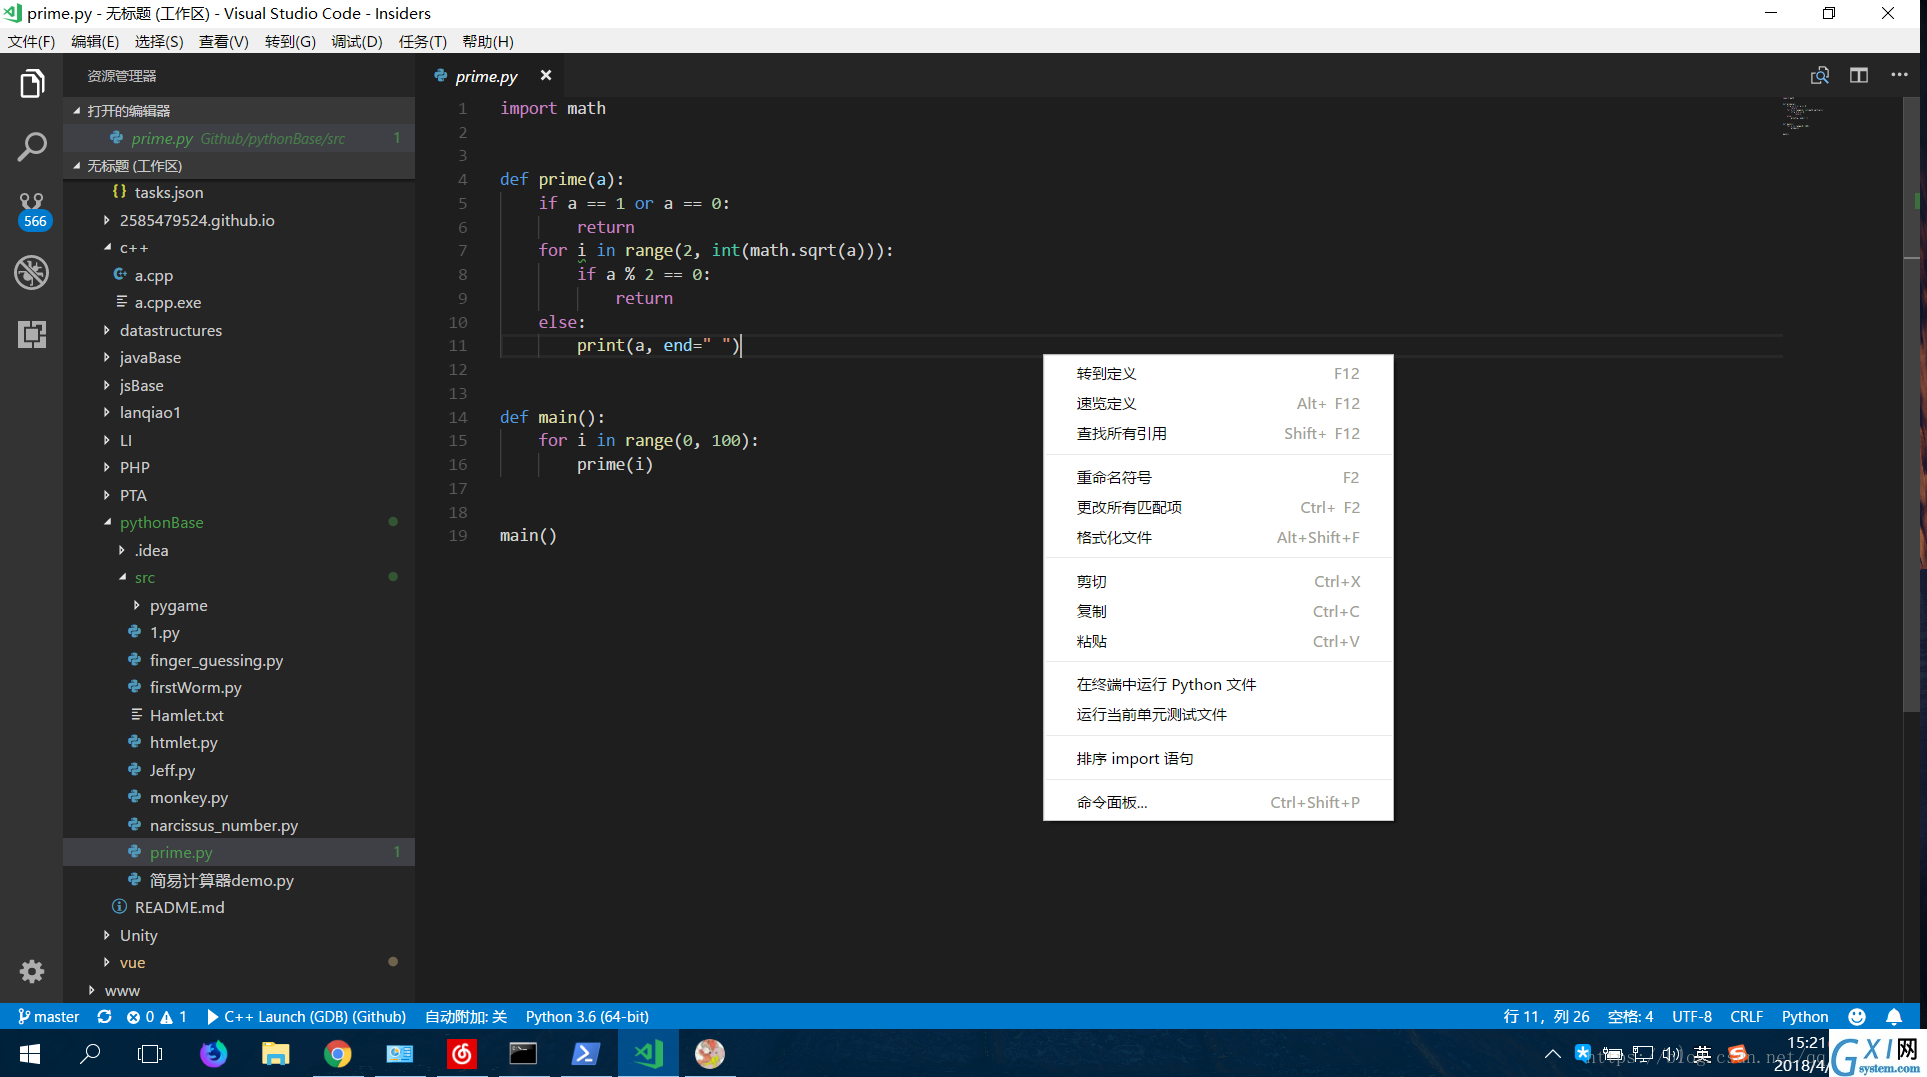Open tasks.json in the explorer

[239, 192]
